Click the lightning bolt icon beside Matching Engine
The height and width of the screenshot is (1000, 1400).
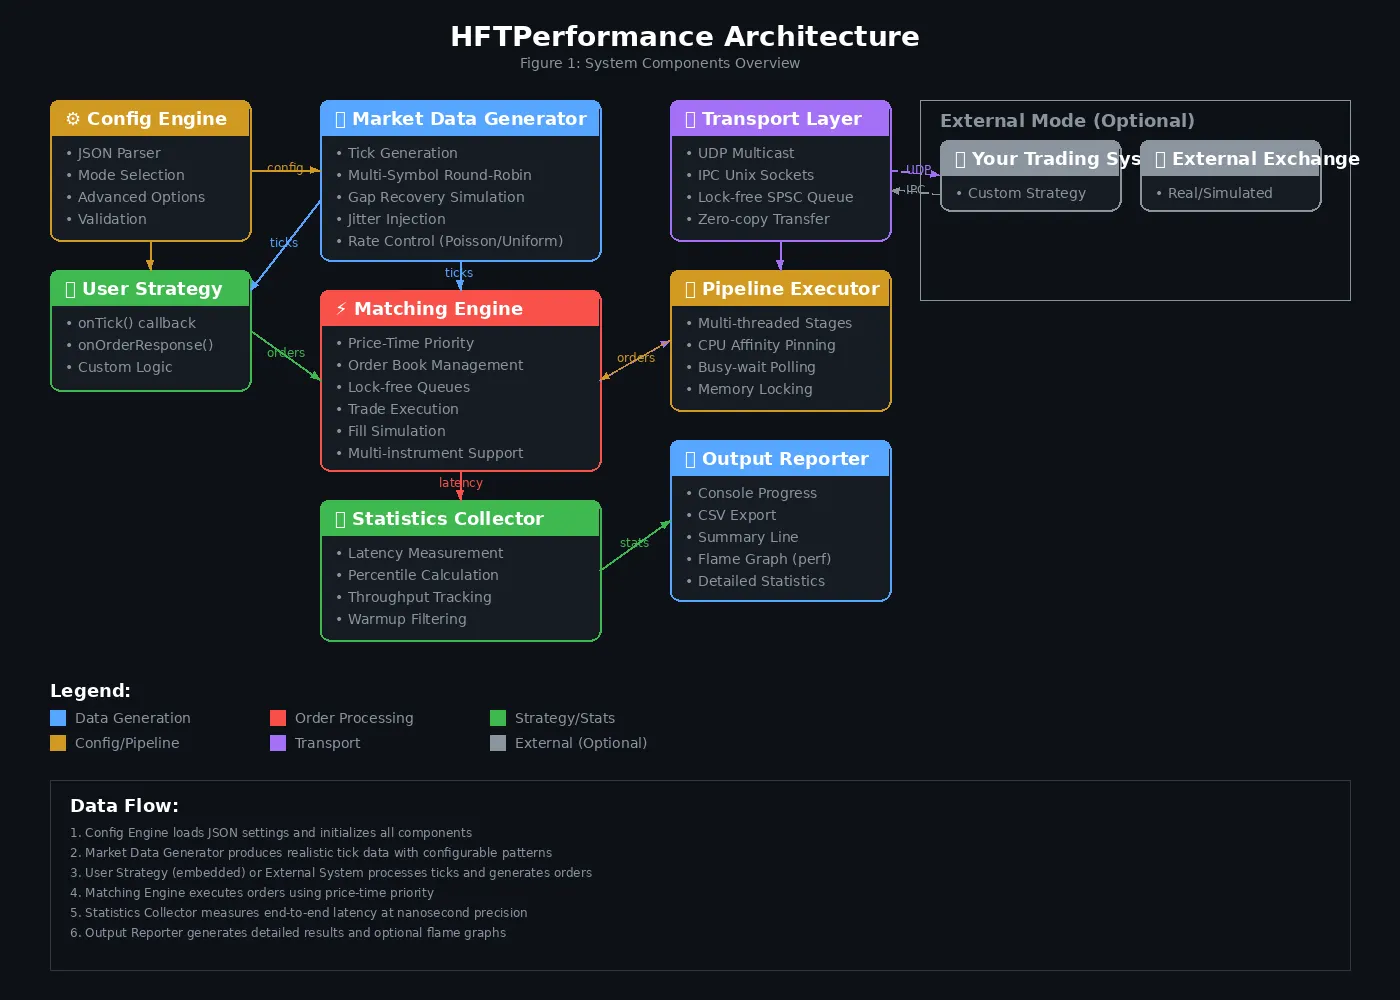coord(341,309)
